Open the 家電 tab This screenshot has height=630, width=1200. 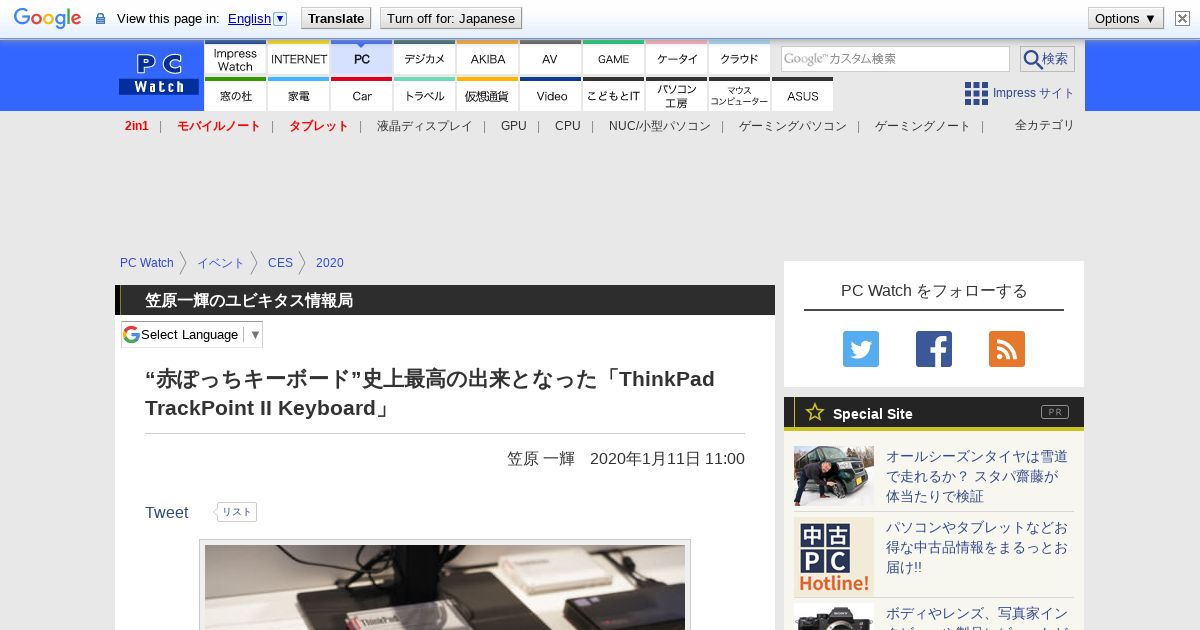click(x=299, y=95)
